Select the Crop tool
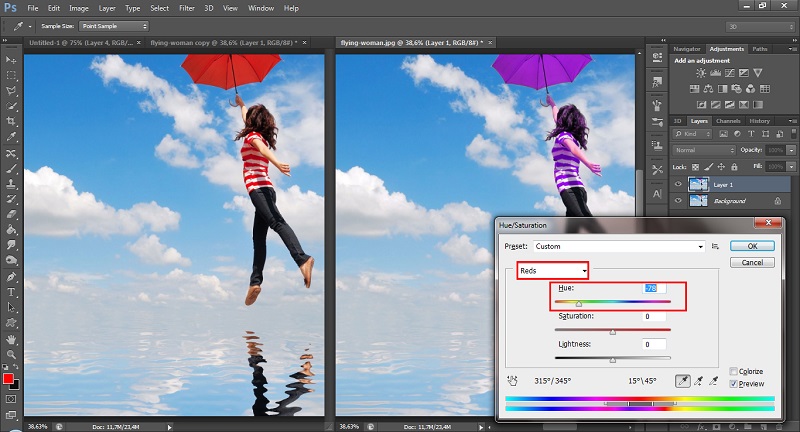 click(x=11, y=121)
